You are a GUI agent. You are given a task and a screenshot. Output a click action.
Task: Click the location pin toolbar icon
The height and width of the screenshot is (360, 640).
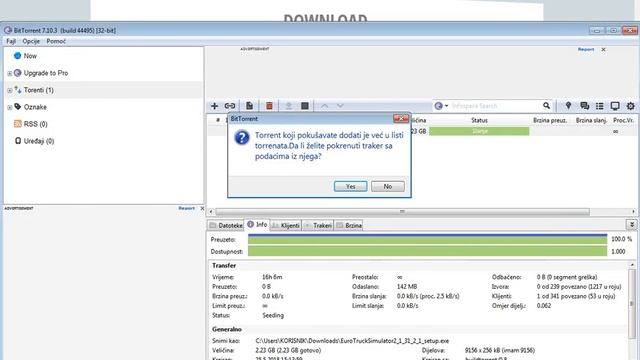[x=568, y=106]
